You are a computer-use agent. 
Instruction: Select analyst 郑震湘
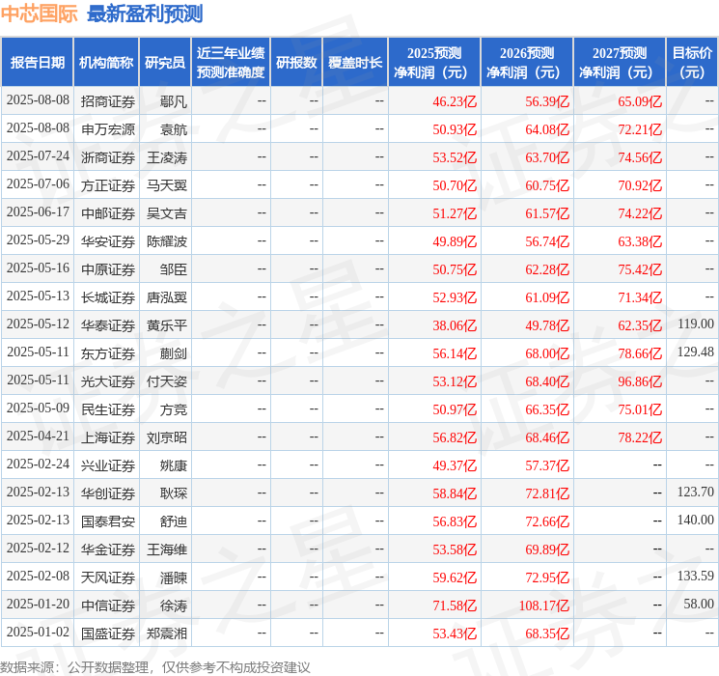pos(166,633)
